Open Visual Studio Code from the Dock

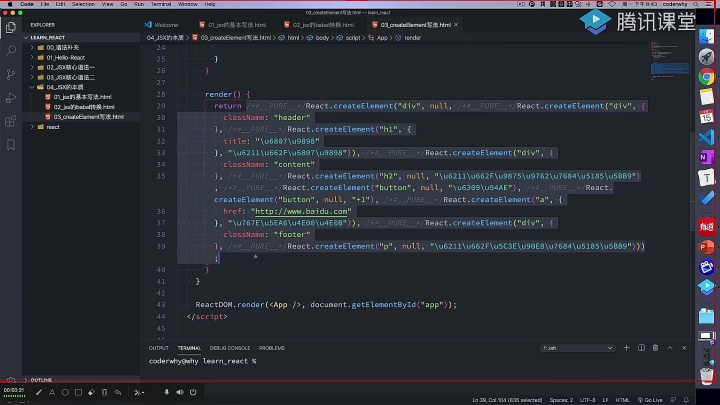pos(706,137)
